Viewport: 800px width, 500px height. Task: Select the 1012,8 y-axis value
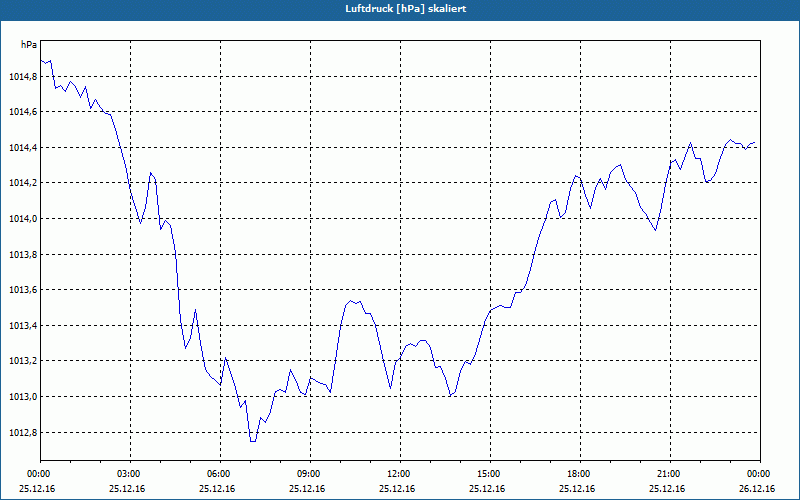23,433
